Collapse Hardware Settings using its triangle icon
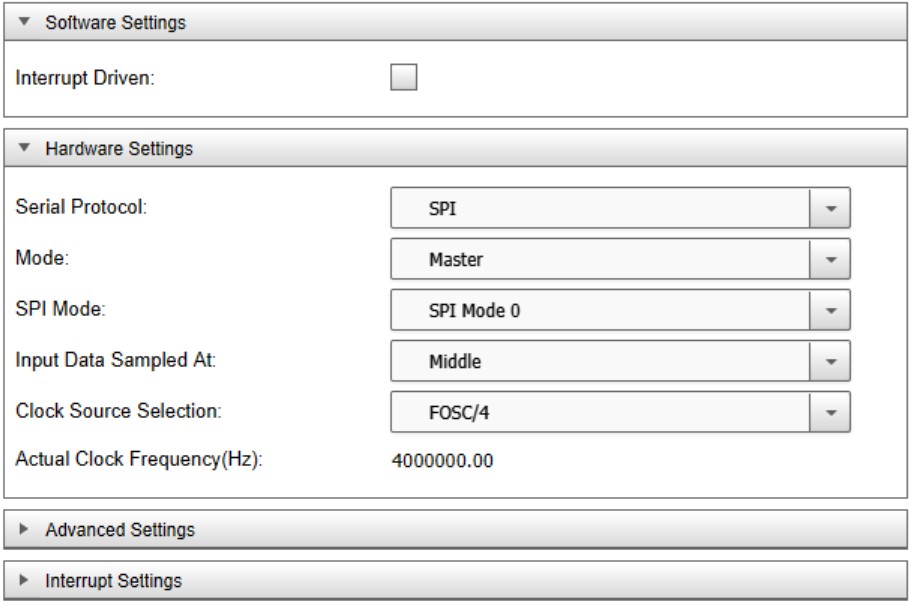 pos(26,149)
